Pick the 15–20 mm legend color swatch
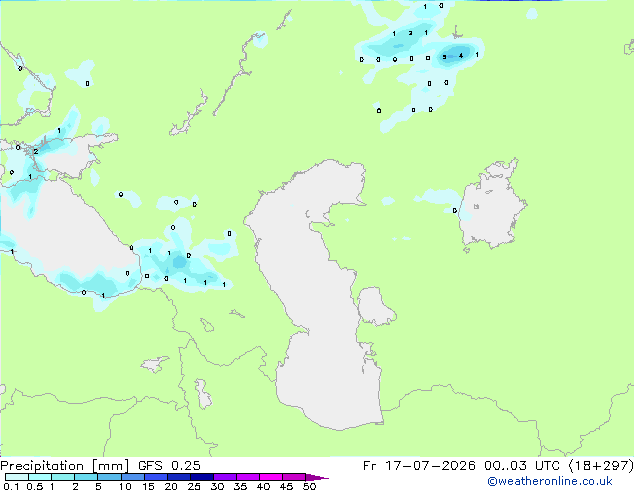634x490 pixels. [155, 477]
